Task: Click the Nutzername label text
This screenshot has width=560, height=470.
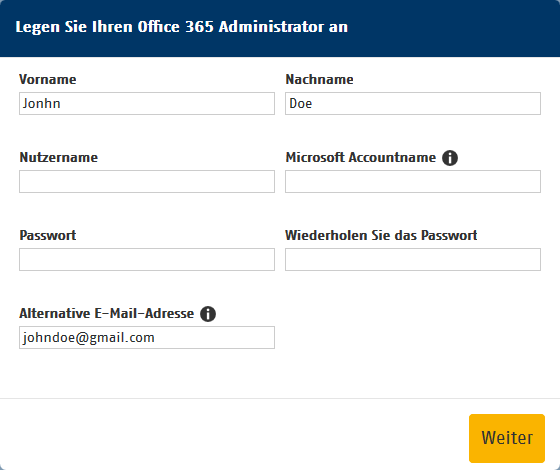Action: (x=59, y=158)
